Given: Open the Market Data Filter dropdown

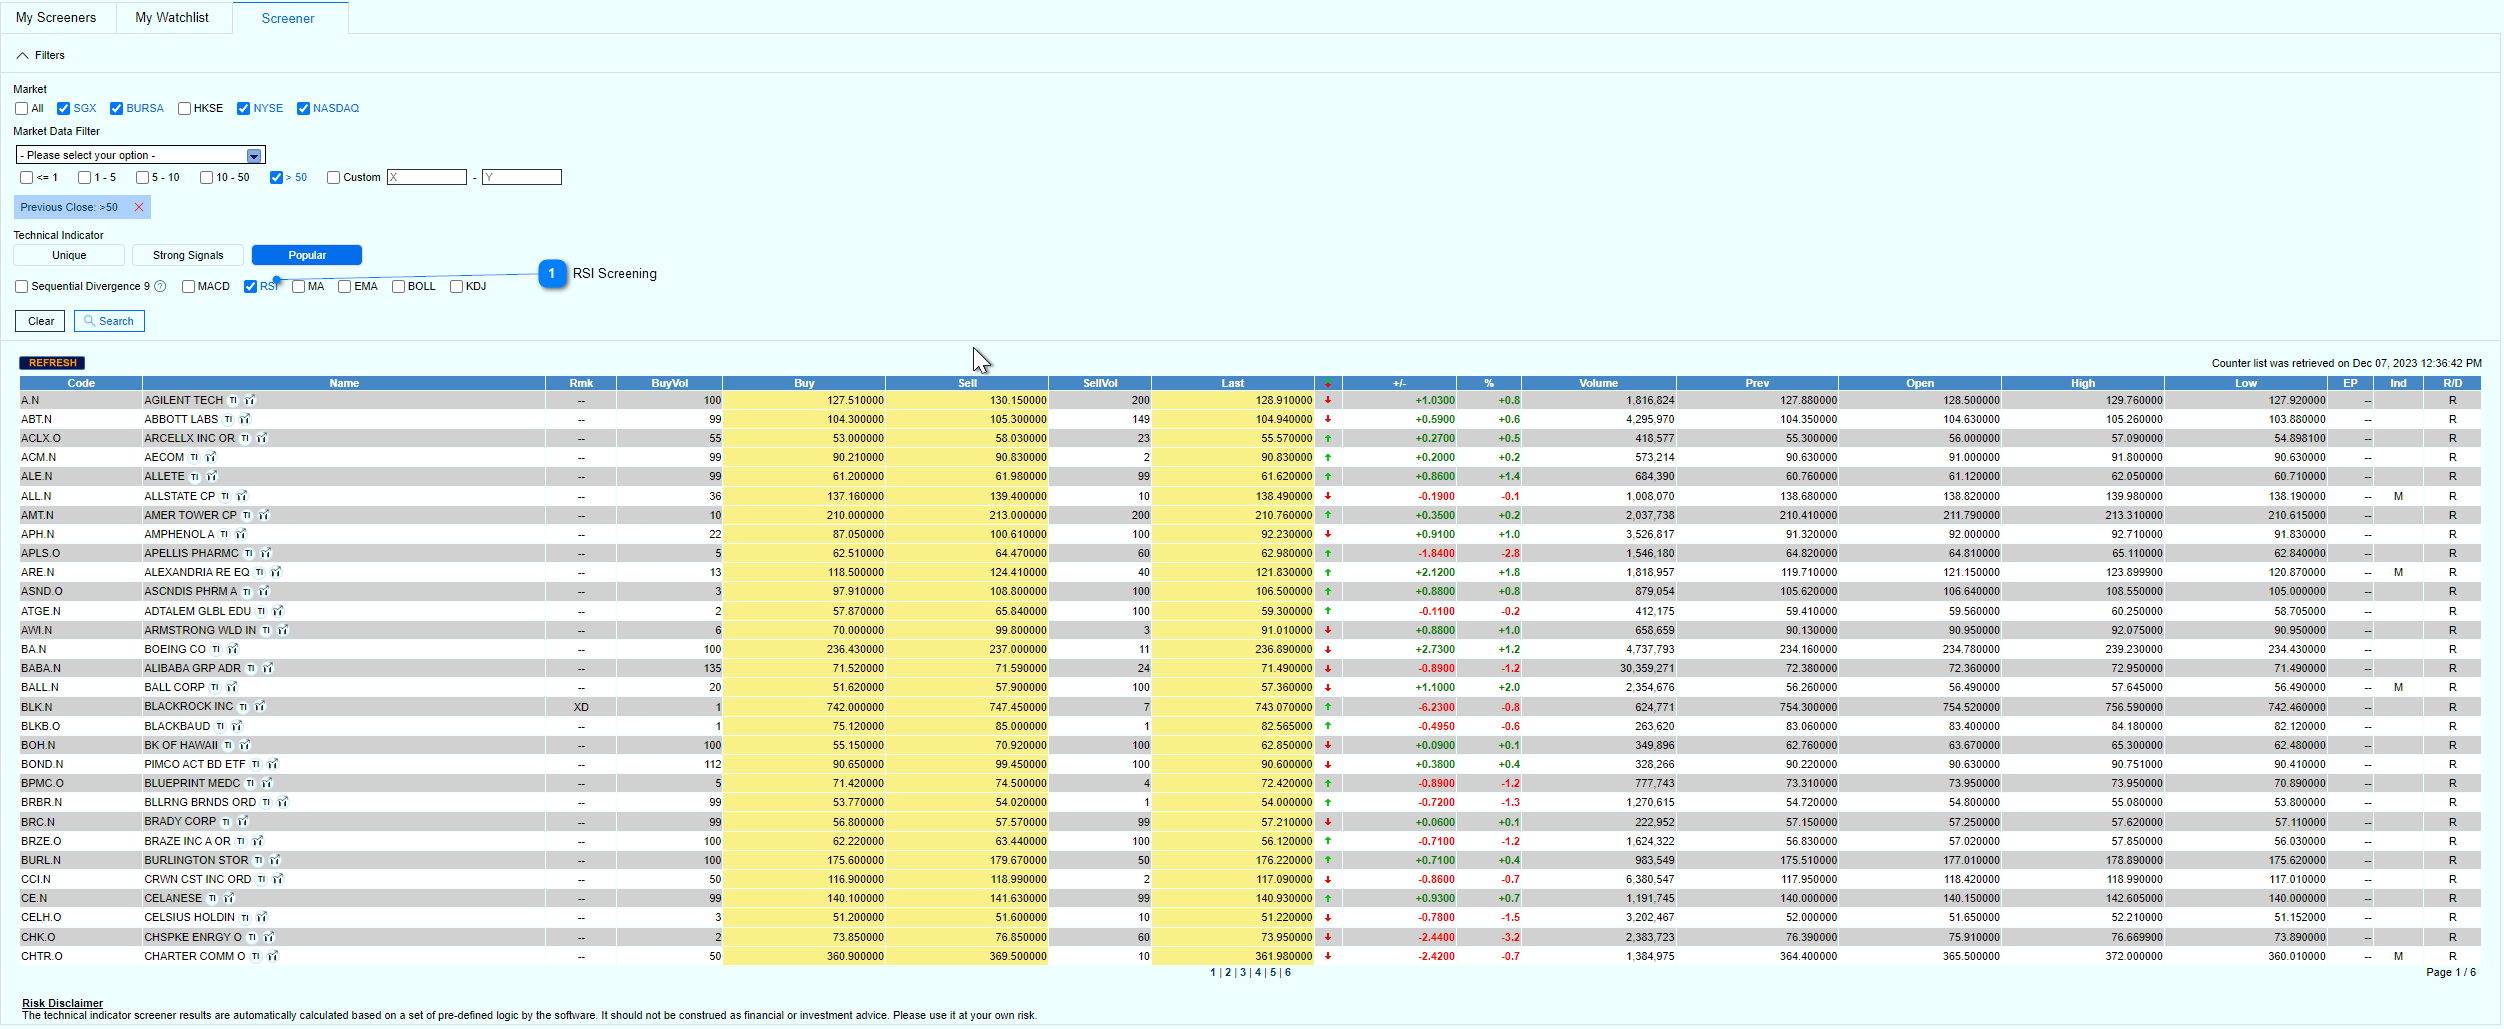Looking at the screenshot, I should tap(141, 155).
